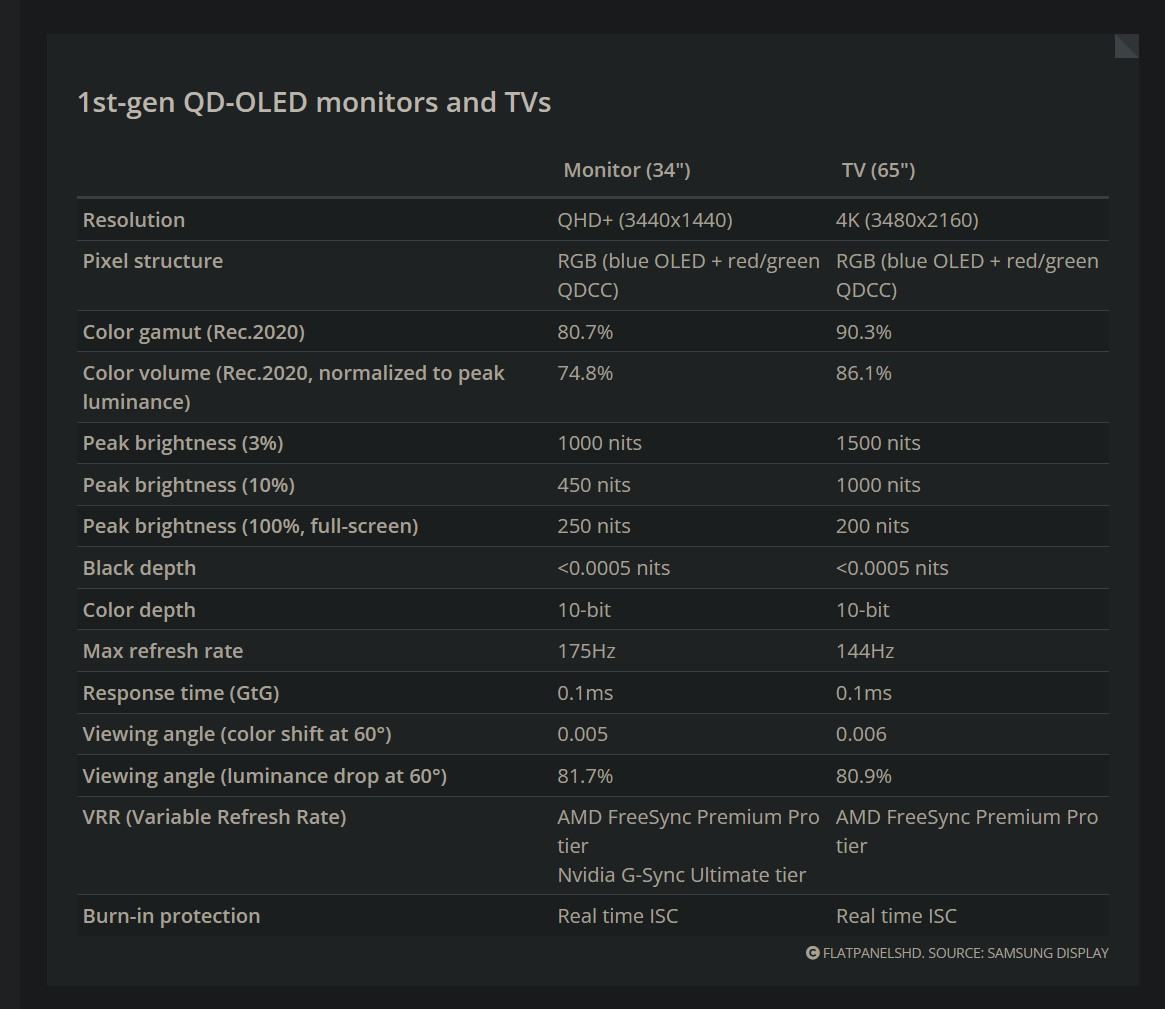Click the copyright symbol before FLATPANELSHD
This screenshot has height=1009, width=1165.
tap(812, 953)
